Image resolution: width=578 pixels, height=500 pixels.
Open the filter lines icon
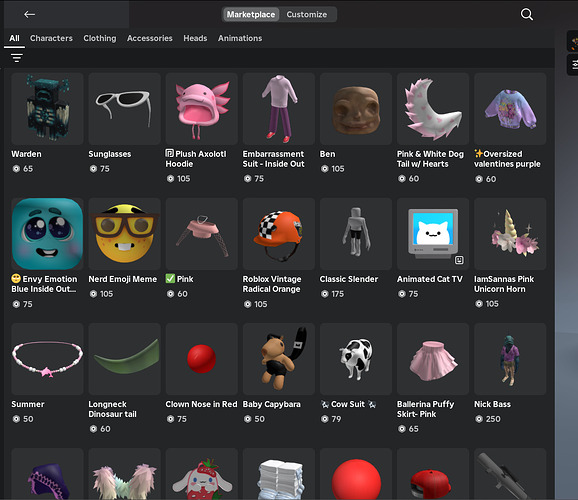tap(17, 58)
